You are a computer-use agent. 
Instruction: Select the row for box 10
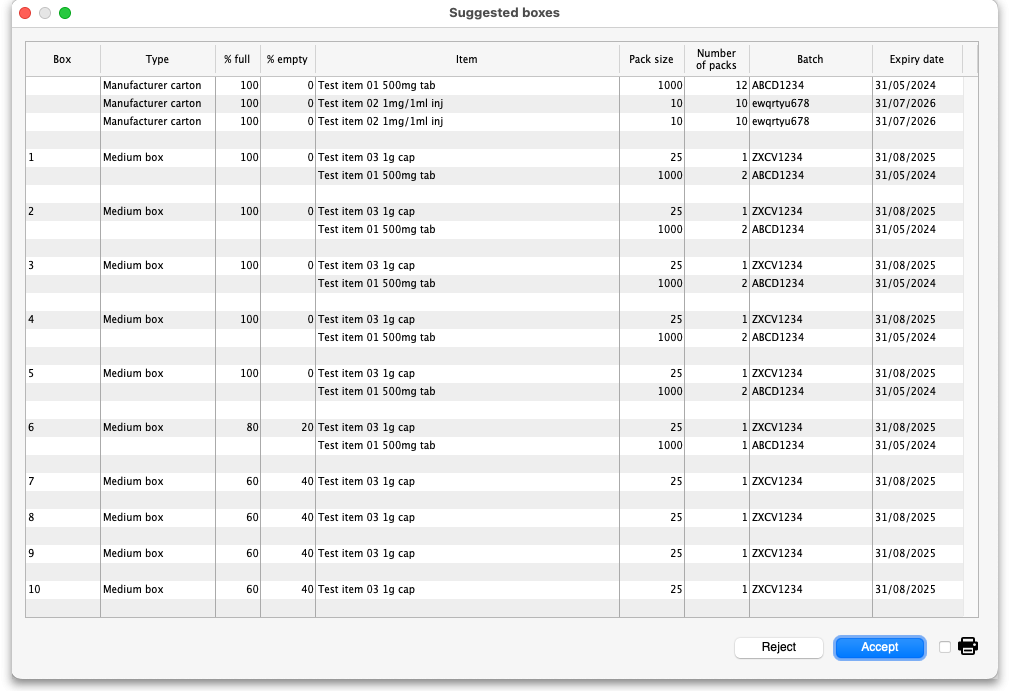click(x=466, y=590)
